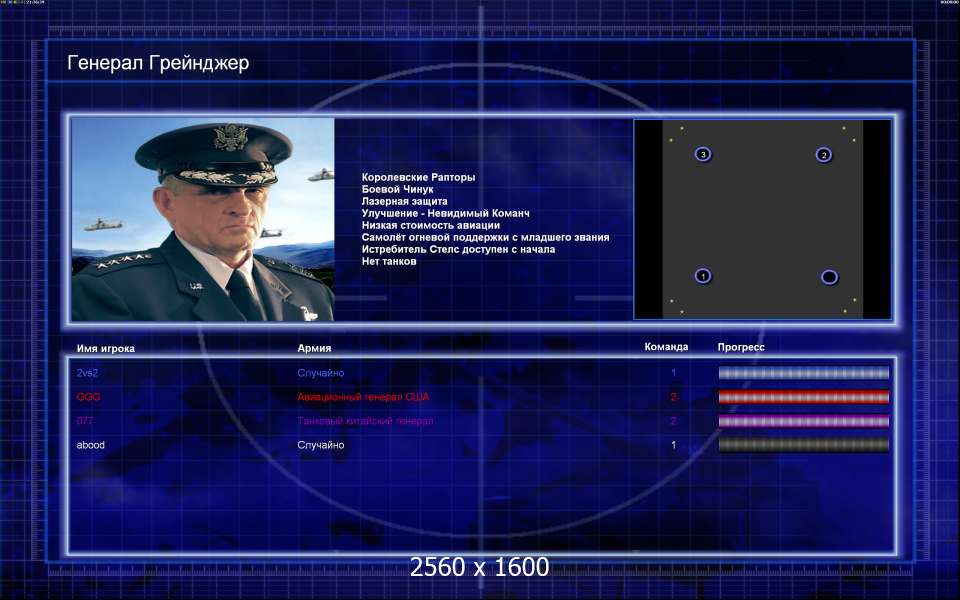Screen dimensions: 960x600
Task: Click the 'Королевские Рапторы' feature line
Action: [x=418, y=177]
